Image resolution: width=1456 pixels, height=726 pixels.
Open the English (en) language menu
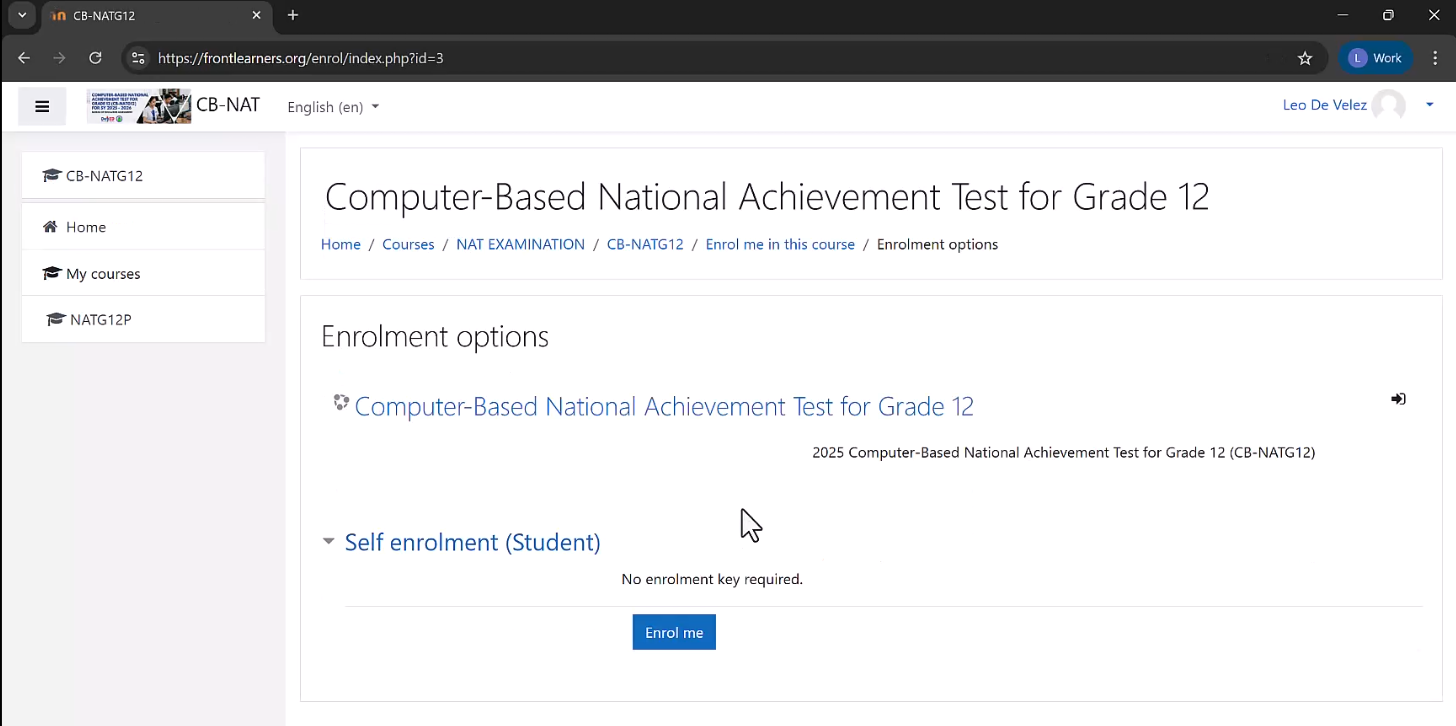(x=332, y=107)
